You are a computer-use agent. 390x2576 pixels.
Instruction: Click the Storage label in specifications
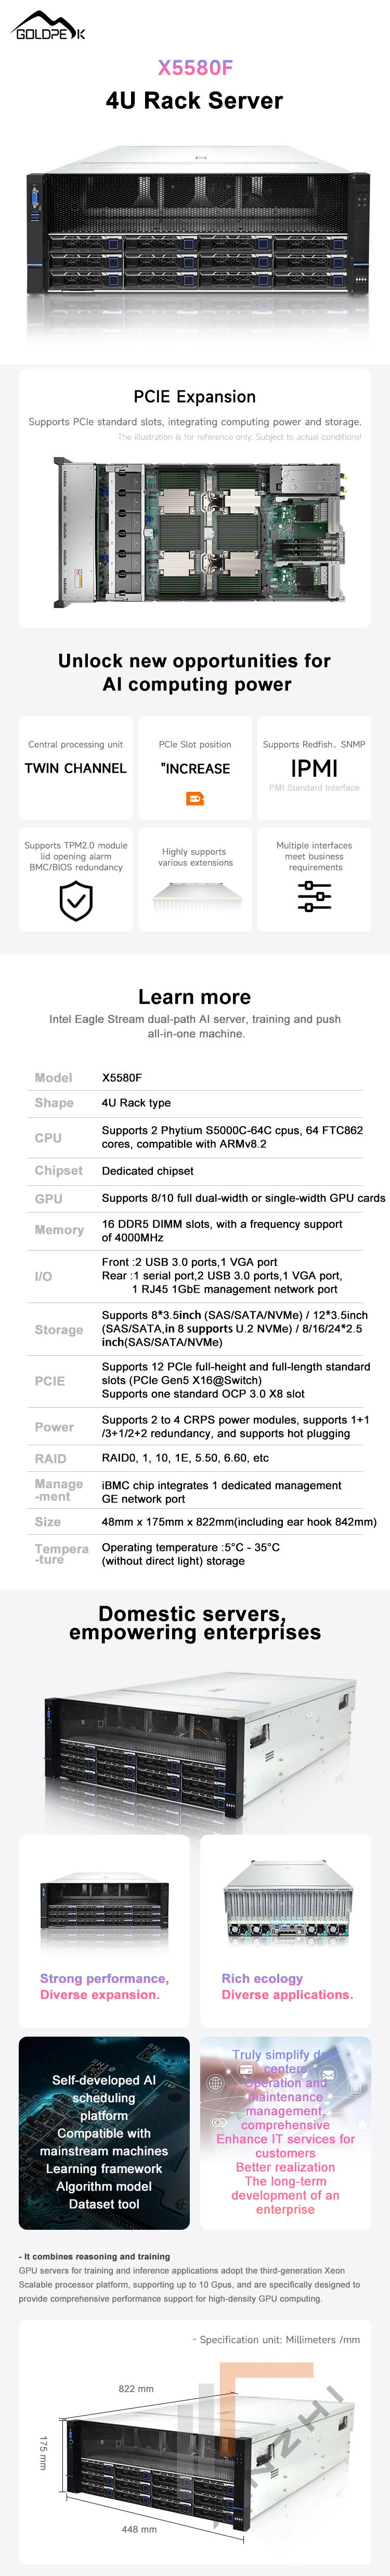[x=59, y=1329]
